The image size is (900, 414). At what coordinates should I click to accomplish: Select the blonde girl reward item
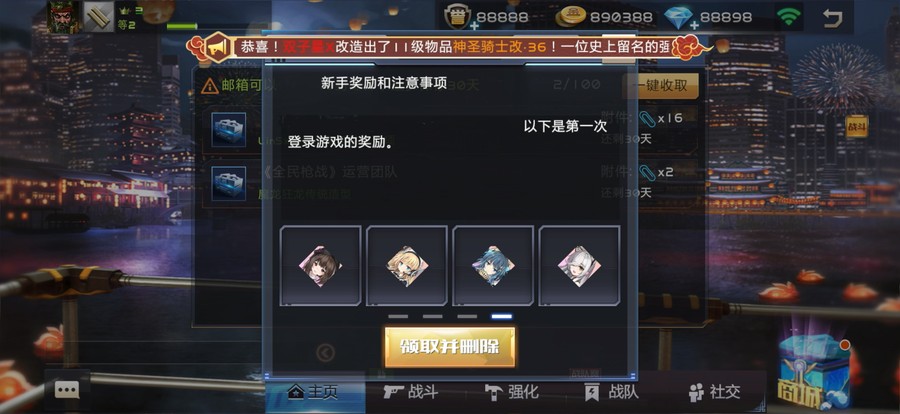pos(407,266)
